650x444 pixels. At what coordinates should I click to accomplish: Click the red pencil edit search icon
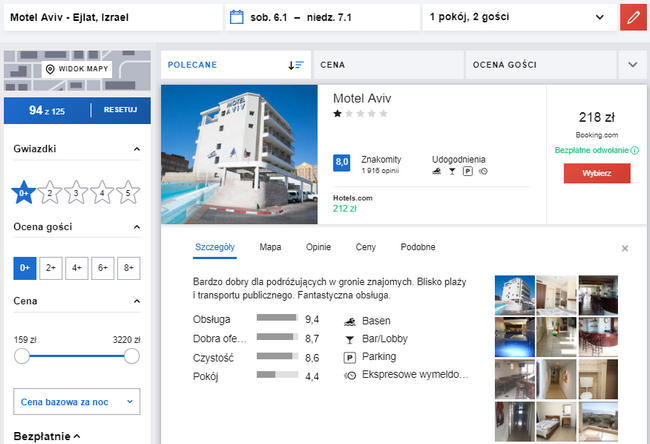click(x=633, y=17)
